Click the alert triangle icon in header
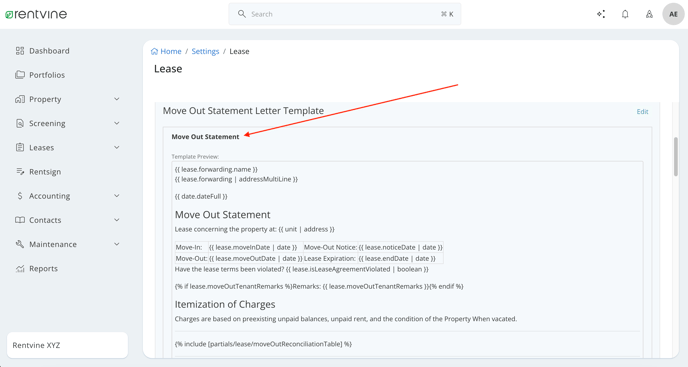This screenshot has width=688, height=367. coord(649,14)
